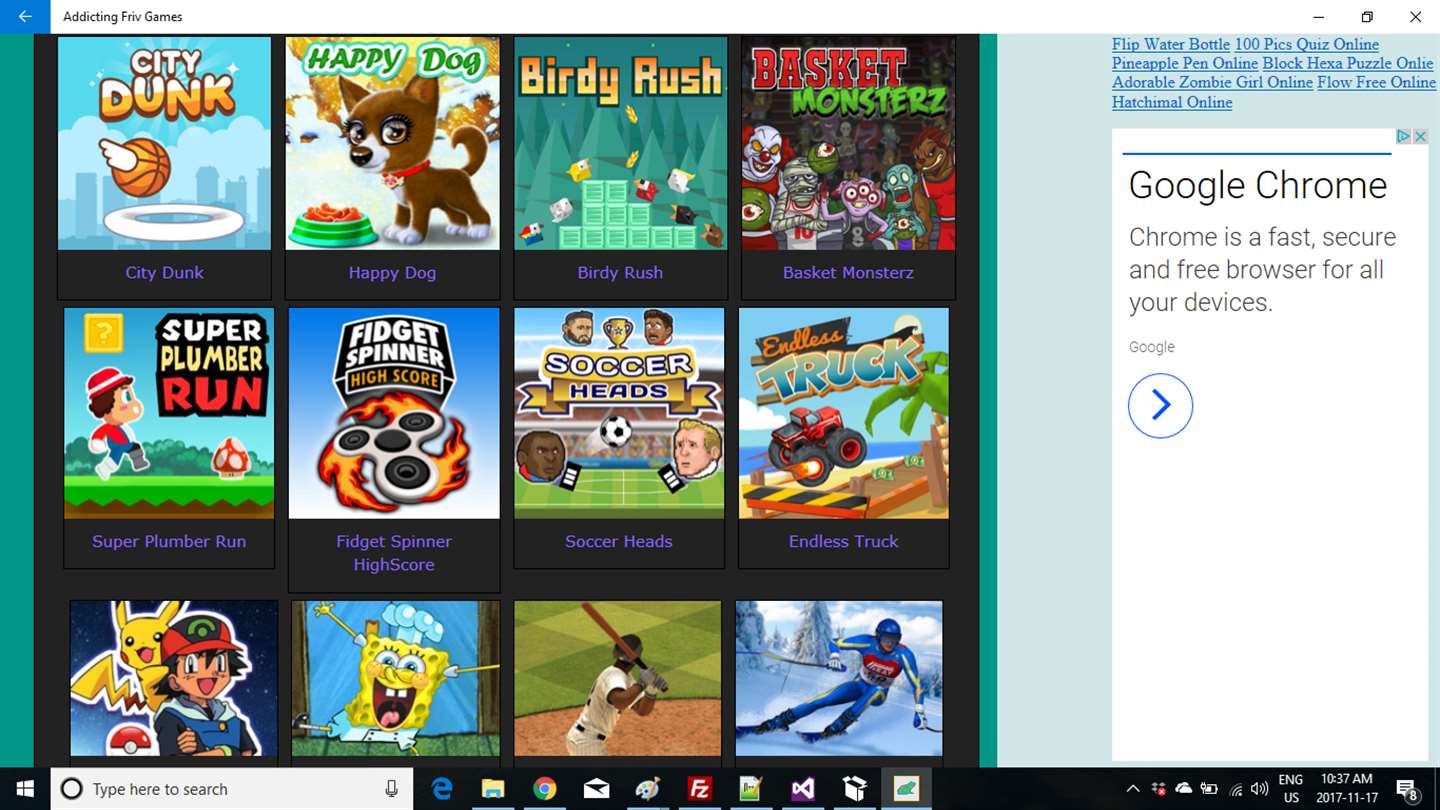Open the Endless Truck game image
This screenshot has width=1440, height=810.
click(x=844, y=413)
